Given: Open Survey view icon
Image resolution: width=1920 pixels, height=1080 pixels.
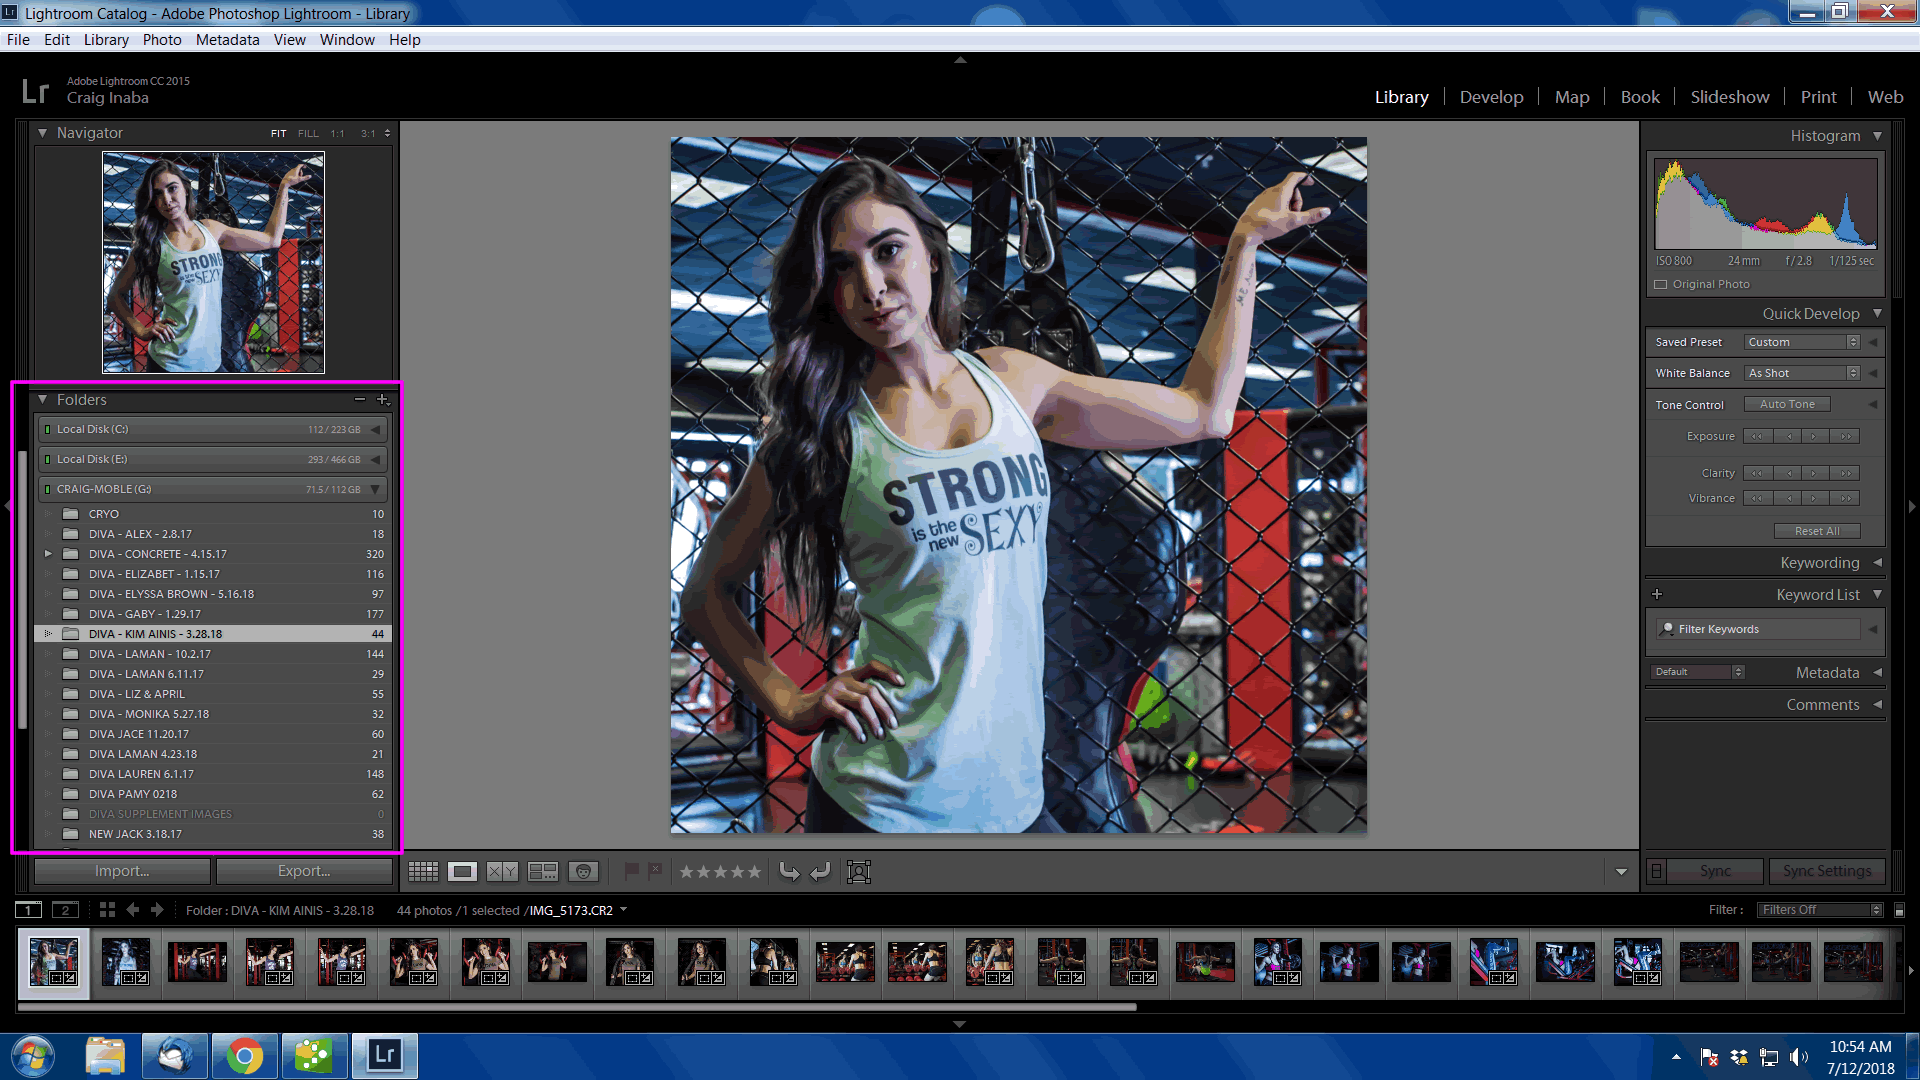Looking at the screenshot, I should pyautogui.click(x=543, y=872).
